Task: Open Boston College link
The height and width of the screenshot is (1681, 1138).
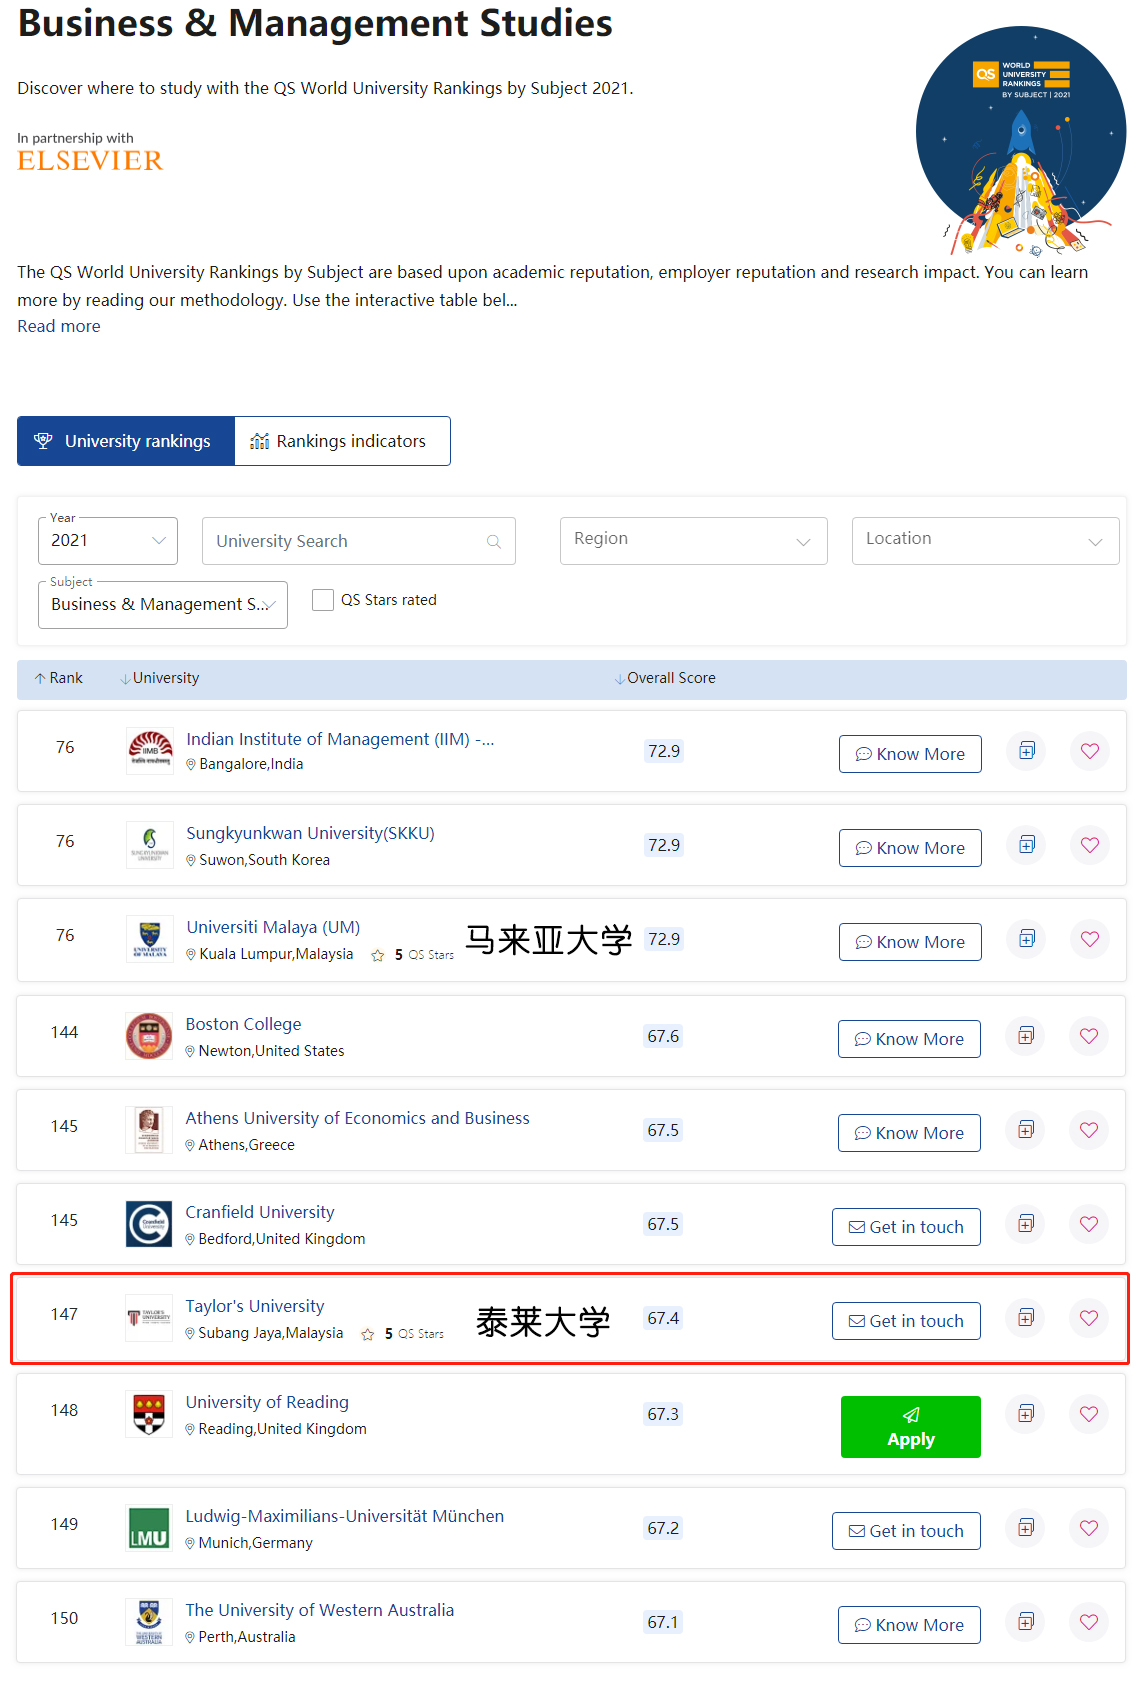Action: 243,1024
